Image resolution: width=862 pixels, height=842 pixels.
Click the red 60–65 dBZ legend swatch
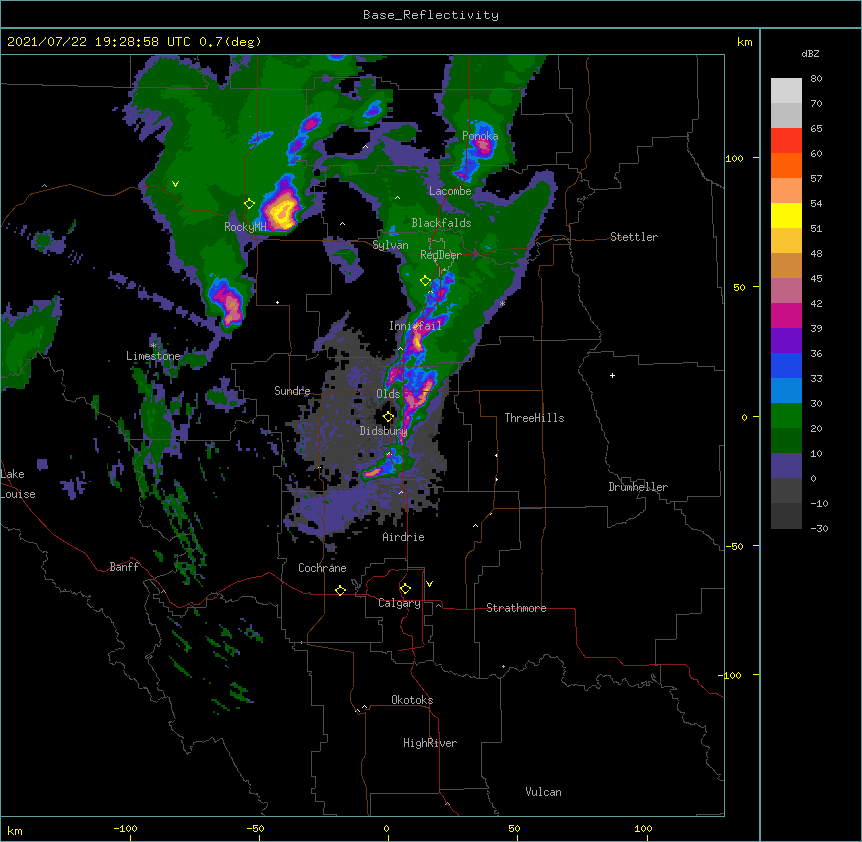coord(786,141)
